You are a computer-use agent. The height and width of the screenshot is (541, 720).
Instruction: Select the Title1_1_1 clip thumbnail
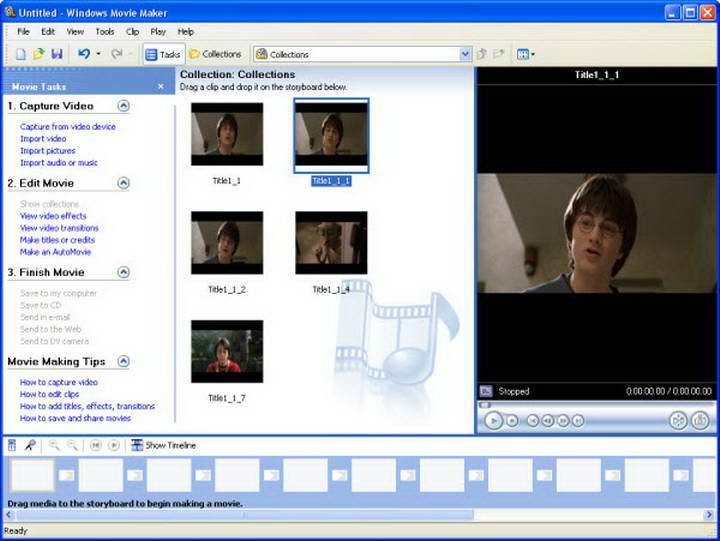pos(331,134)
